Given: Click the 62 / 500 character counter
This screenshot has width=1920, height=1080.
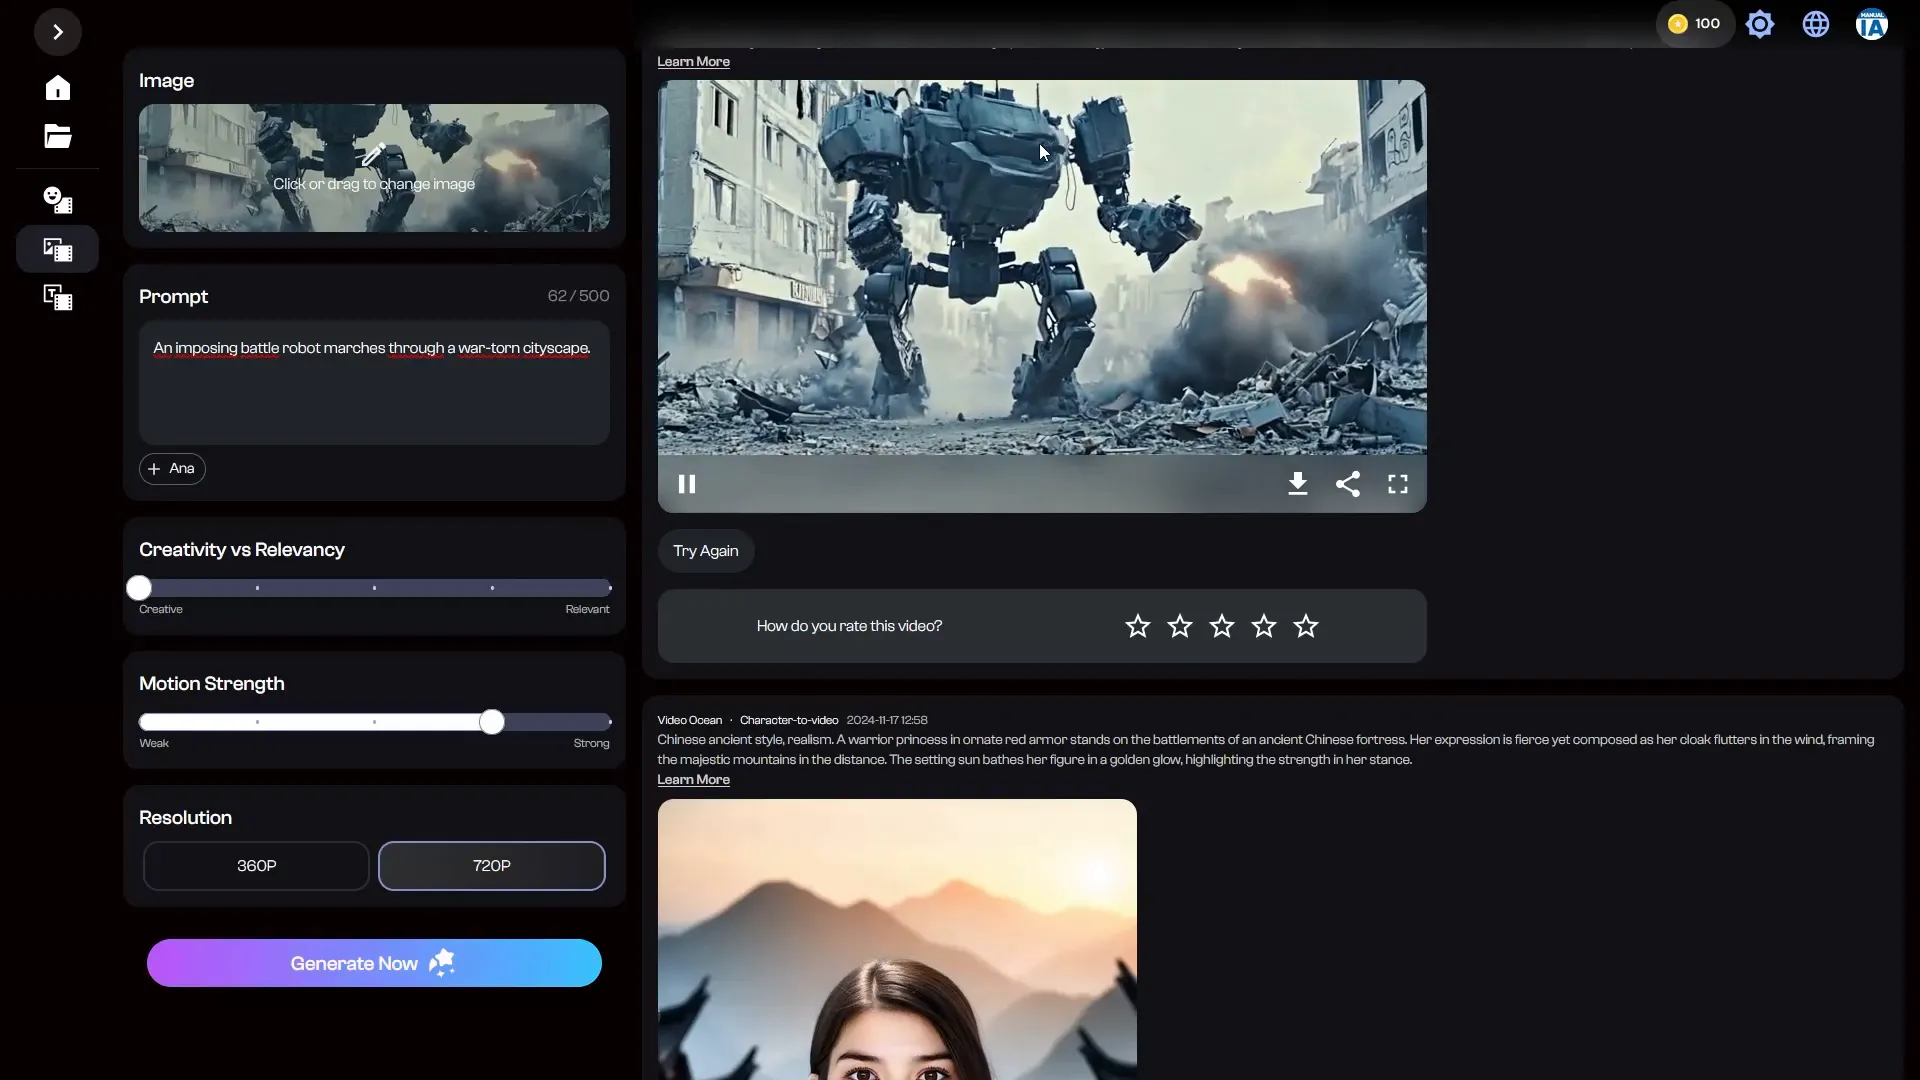Looking at the screenshot, I should (578, 296).
